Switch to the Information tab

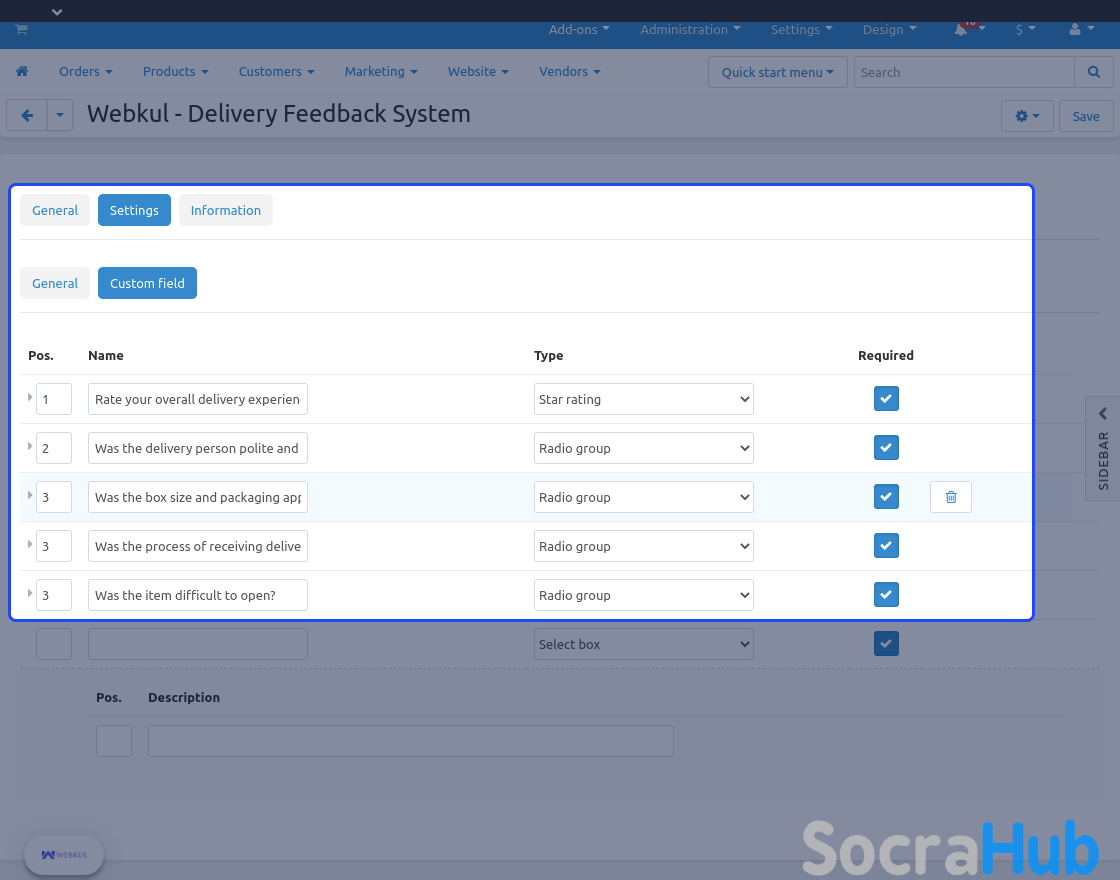(226, 210)
